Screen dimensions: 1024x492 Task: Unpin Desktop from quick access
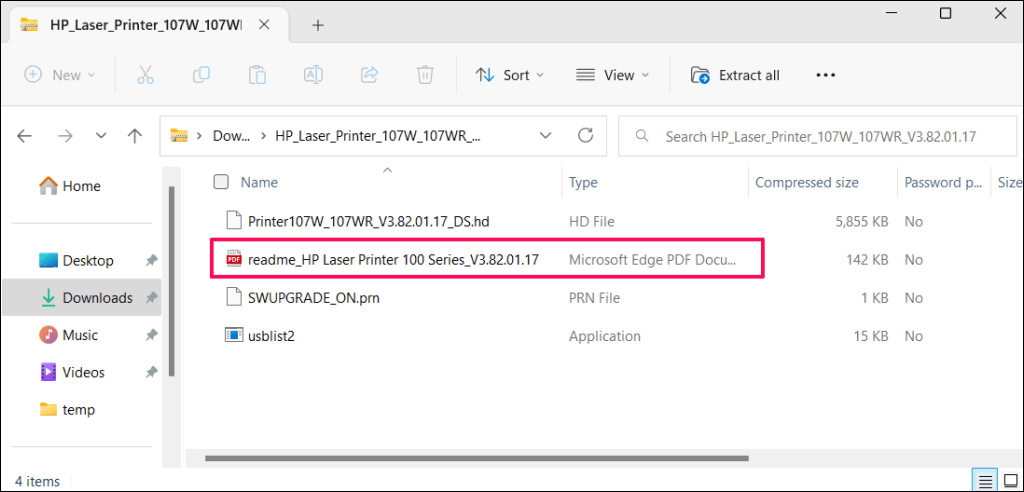click(152, 261)
